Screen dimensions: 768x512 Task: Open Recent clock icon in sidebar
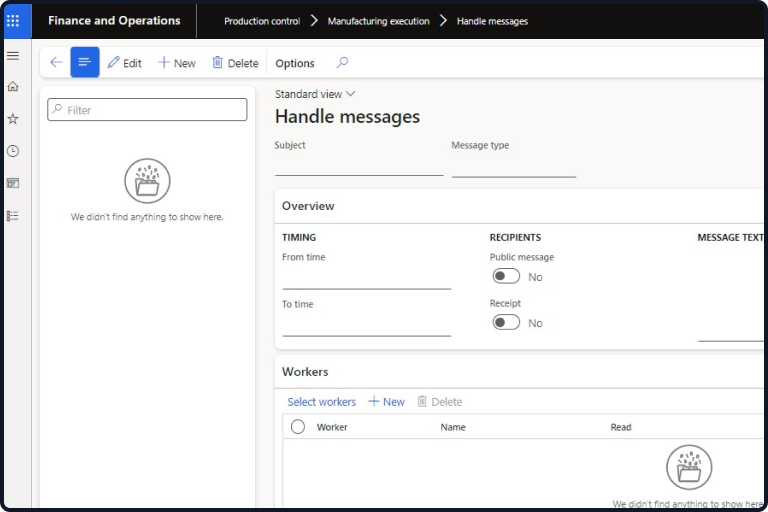(13, 151)
